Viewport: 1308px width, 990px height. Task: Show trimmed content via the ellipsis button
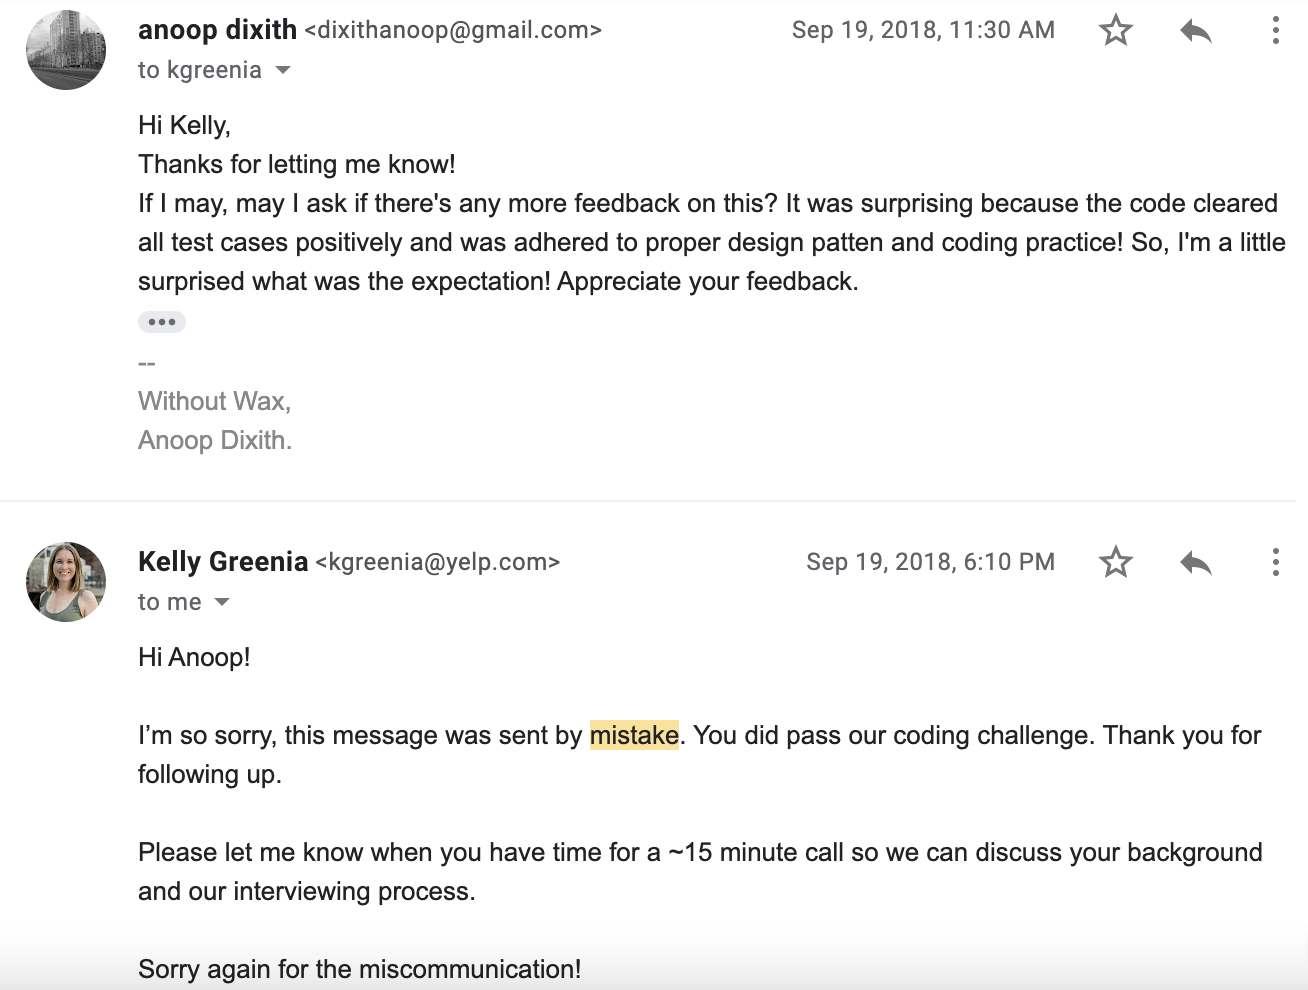162,322
